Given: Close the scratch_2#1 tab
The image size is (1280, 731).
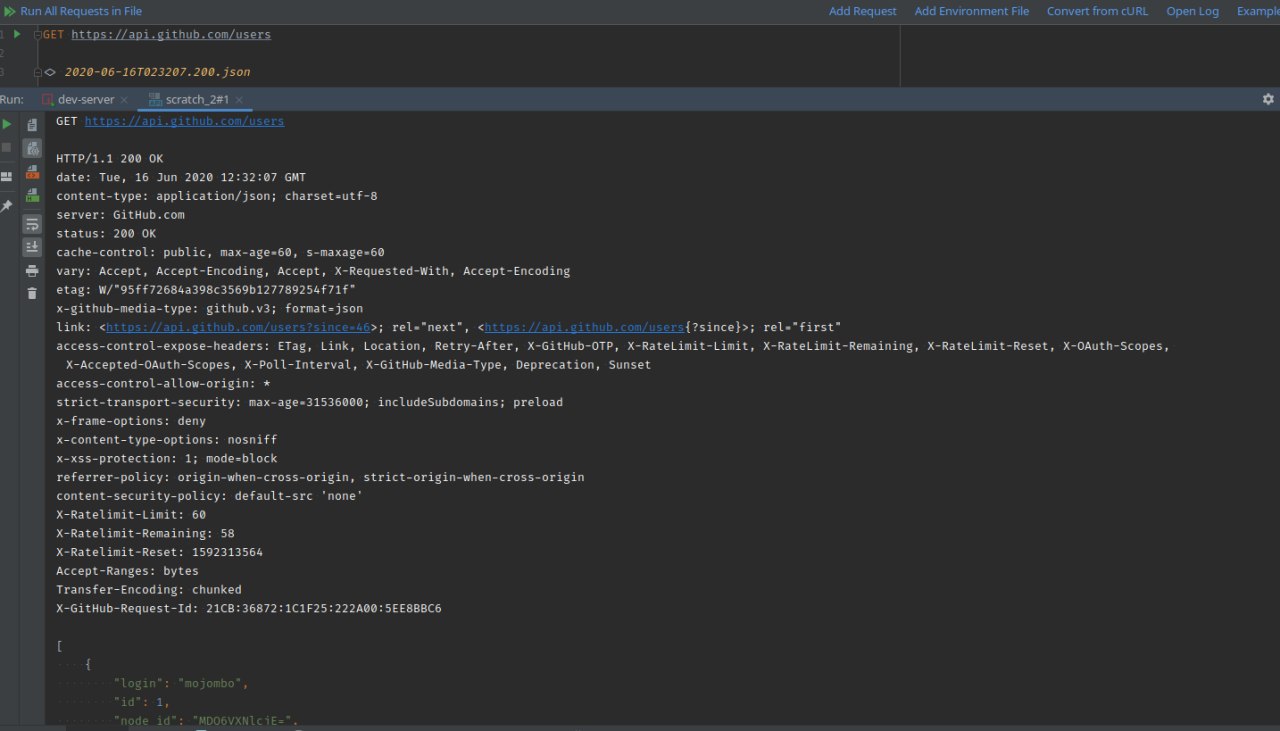Looking at the screenshot, I should (240, 100).
